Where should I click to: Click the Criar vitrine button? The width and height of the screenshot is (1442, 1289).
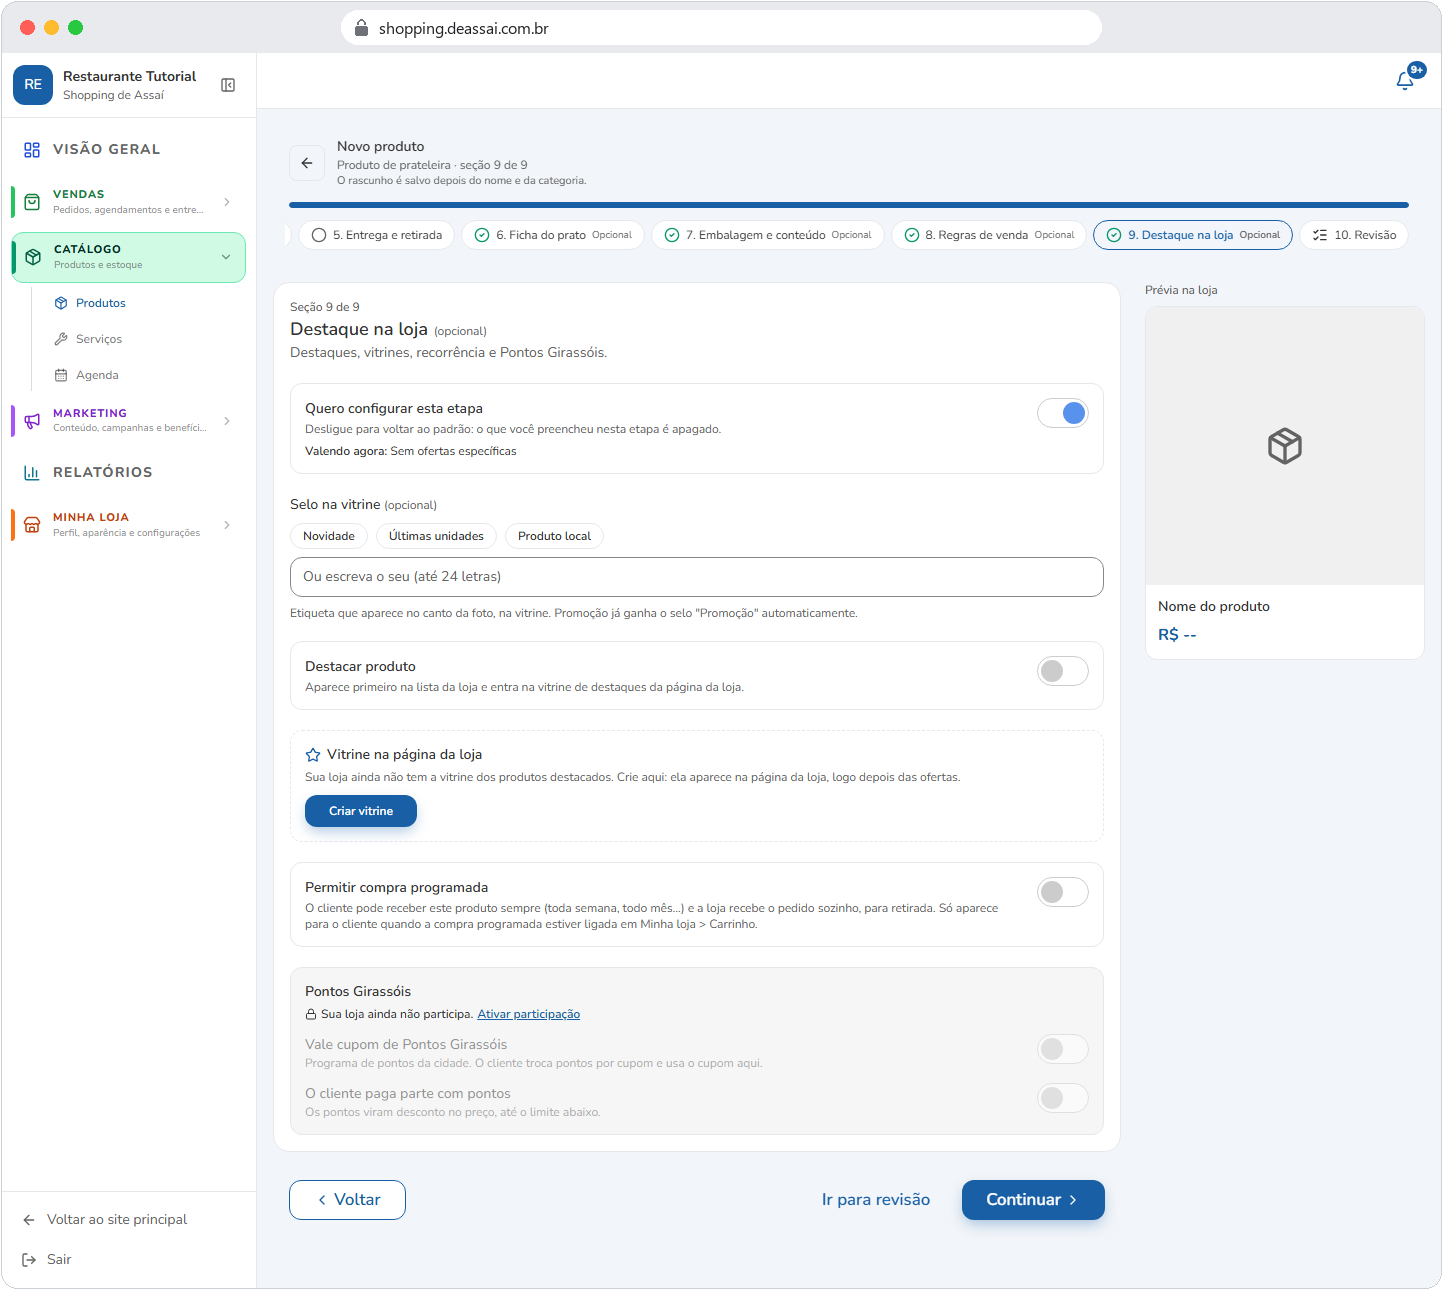tap(361, 811)
